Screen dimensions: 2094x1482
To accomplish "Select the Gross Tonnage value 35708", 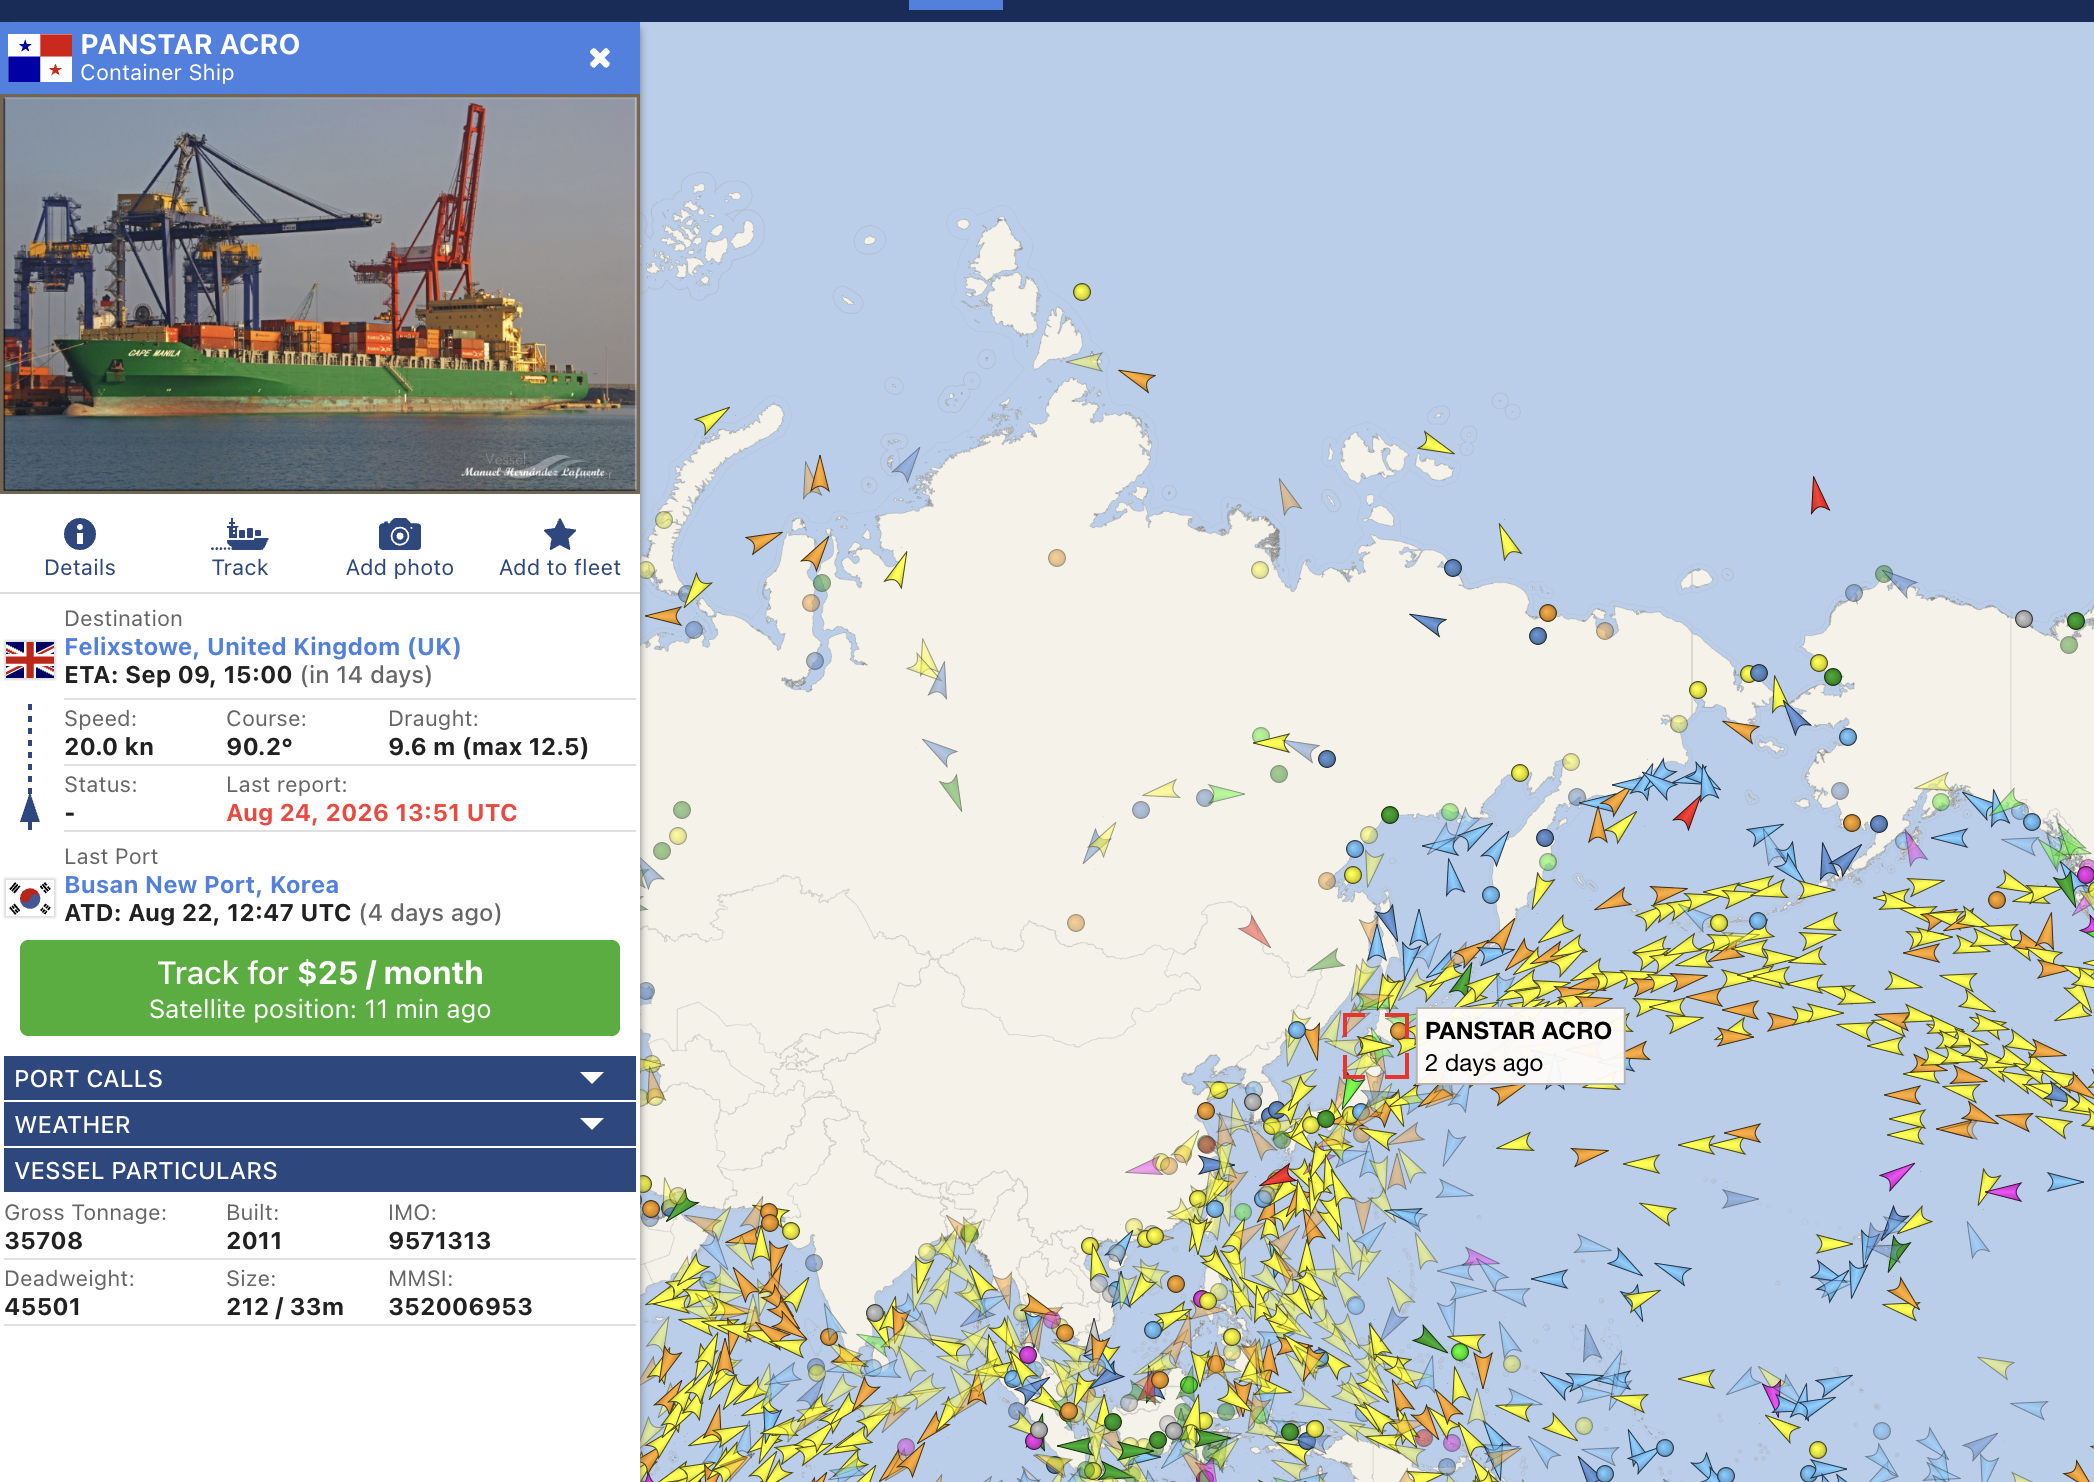I will 44,1241.
